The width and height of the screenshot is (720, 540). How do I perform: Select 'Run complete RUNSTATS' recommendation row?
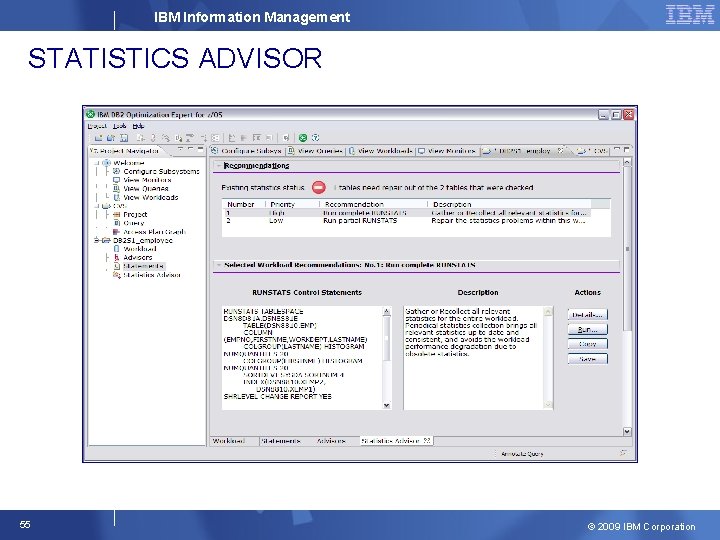pos(407,213)
